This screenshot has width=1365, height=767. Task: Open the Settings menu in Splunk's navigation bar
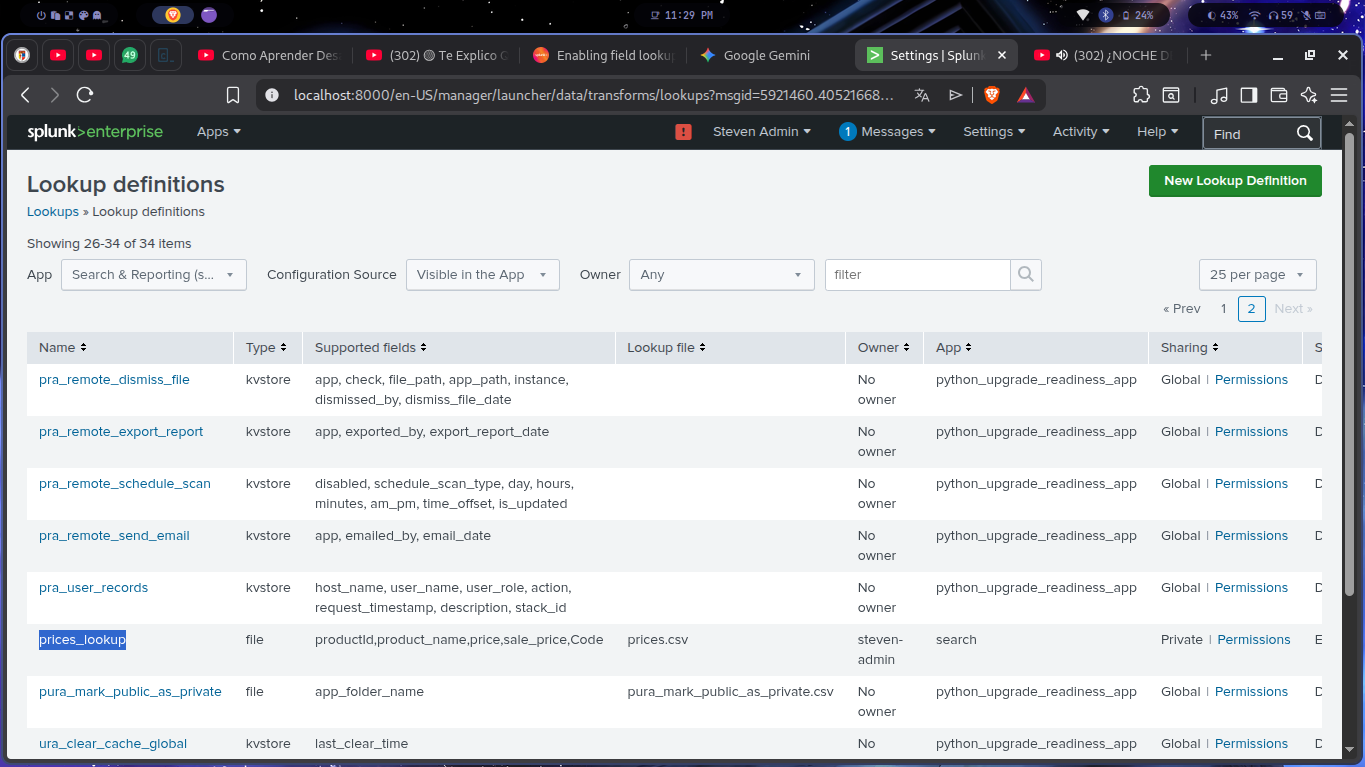click(x=993, y=131)
